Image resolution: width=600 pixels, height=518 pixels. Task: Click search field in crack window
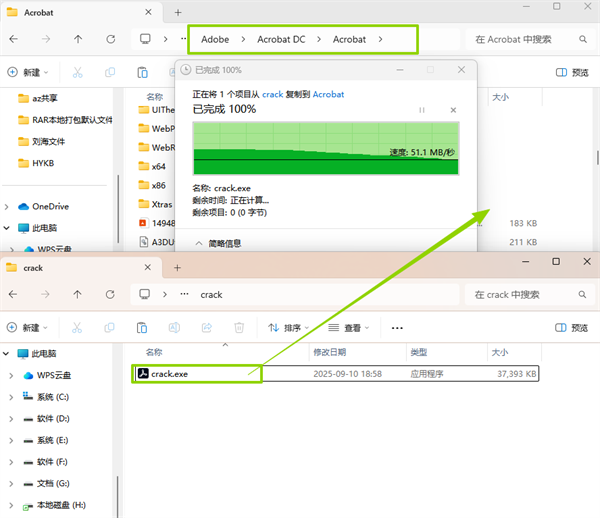click(530, 295)
